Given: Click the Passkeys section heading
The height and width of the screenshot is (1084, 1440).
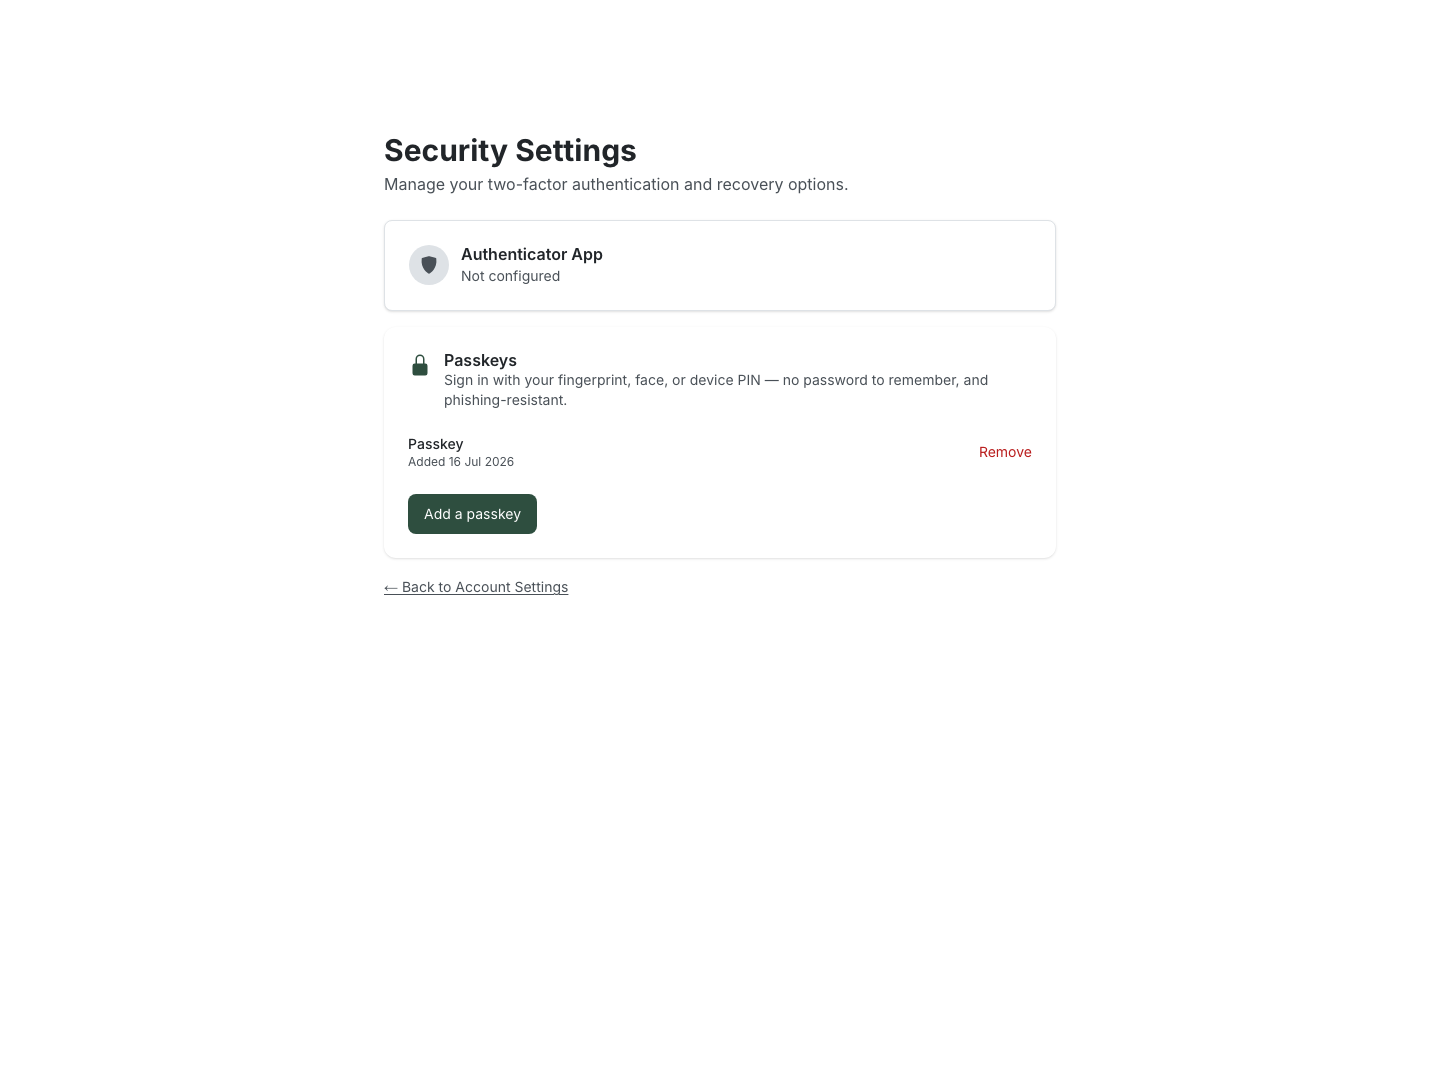Looking at the screenshot, I should click(x=480, y=360).
